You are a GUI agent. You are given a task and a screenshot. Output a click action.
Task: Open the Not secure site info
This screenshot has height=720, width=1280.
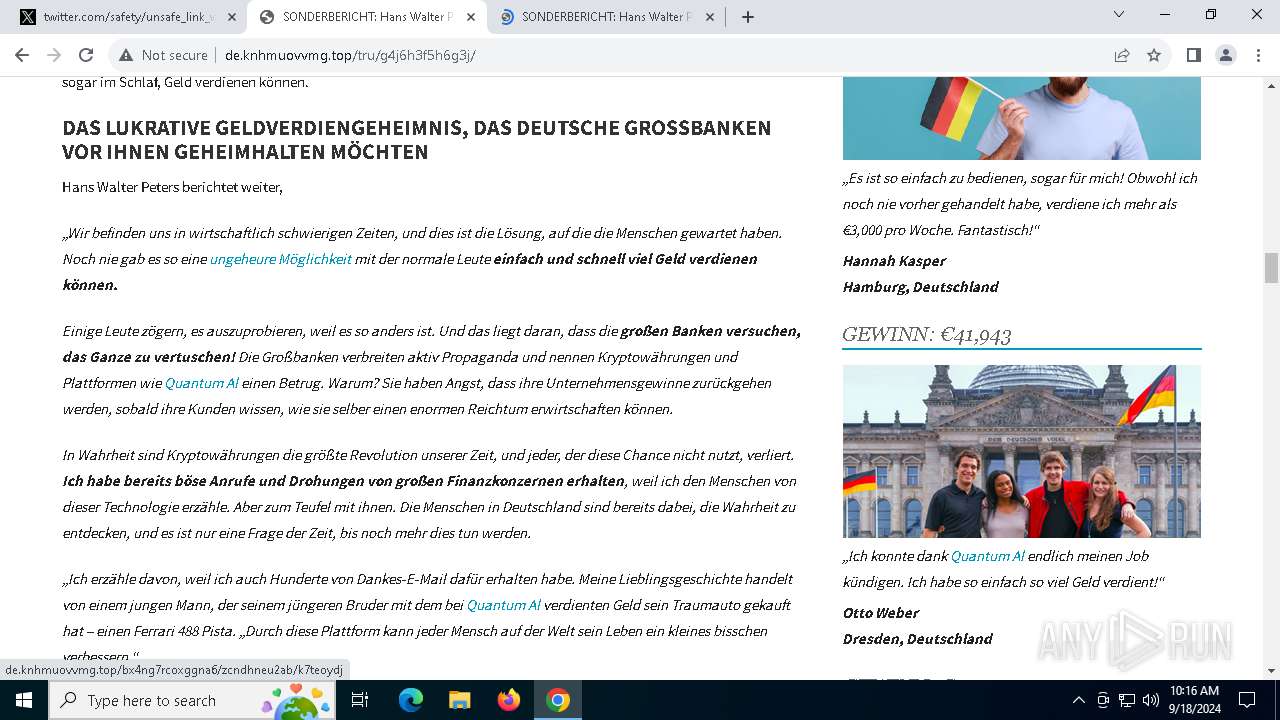click(164, 55)
